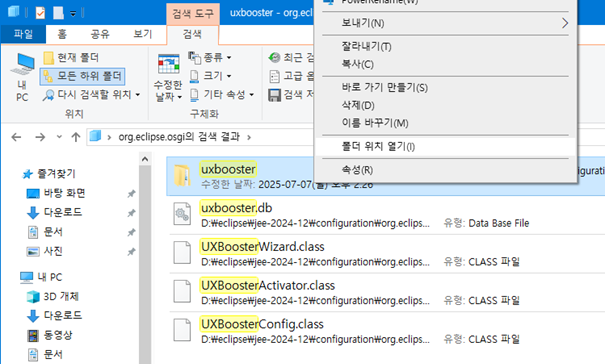
Task: Click the Explorer window icon in title bar
Action: (x=14, y=12)
